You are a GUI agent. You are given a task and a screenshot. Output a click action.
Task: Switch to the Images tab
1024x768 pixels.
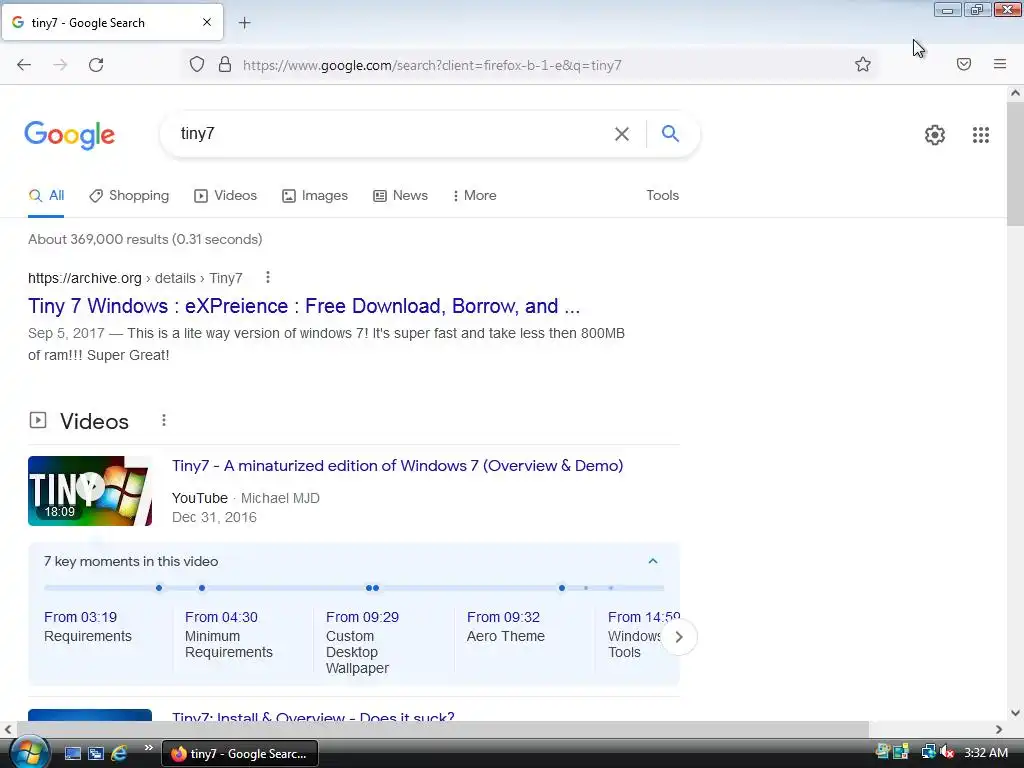click(x=315, y=195)
